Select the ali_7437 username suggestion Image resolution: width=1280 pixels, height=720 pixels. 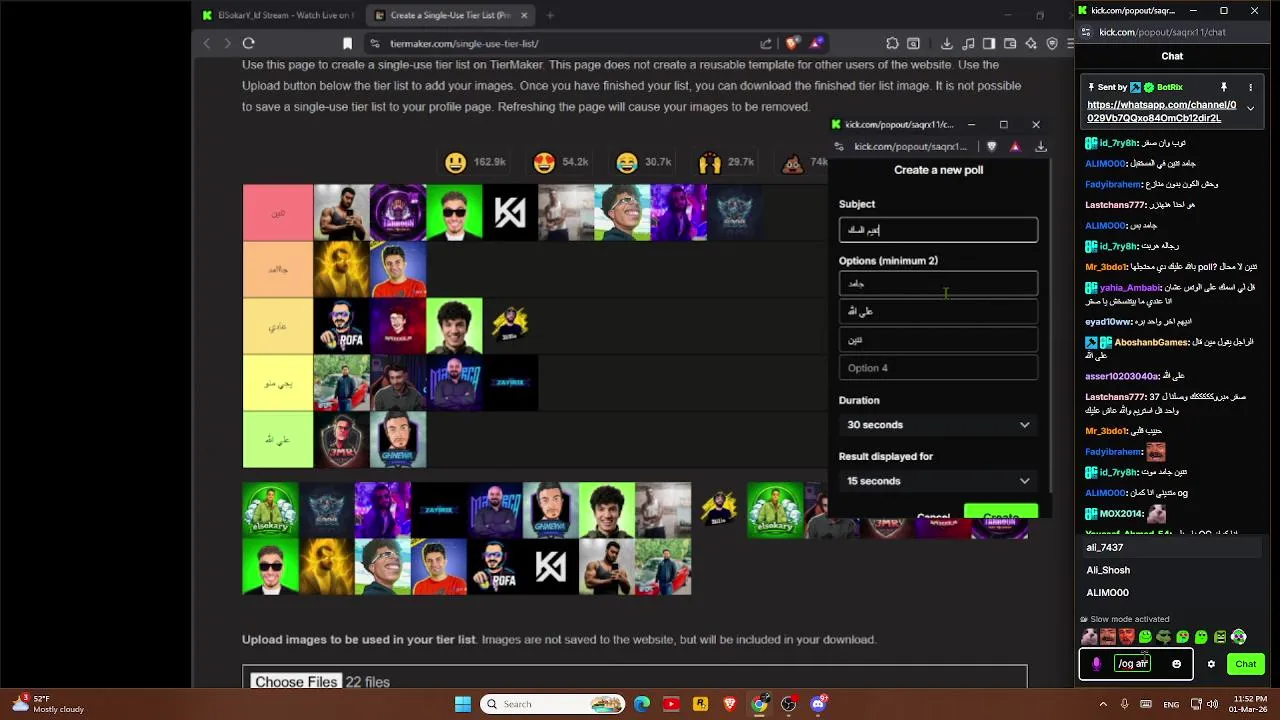(1170, 548)
